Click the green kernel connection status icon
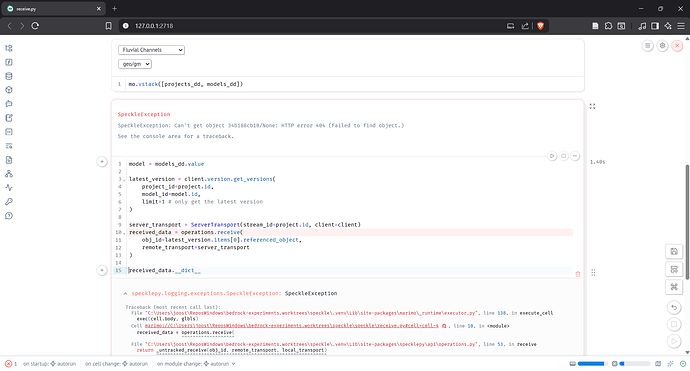Screen dimensions: 690x371 (x=683, y=364)
